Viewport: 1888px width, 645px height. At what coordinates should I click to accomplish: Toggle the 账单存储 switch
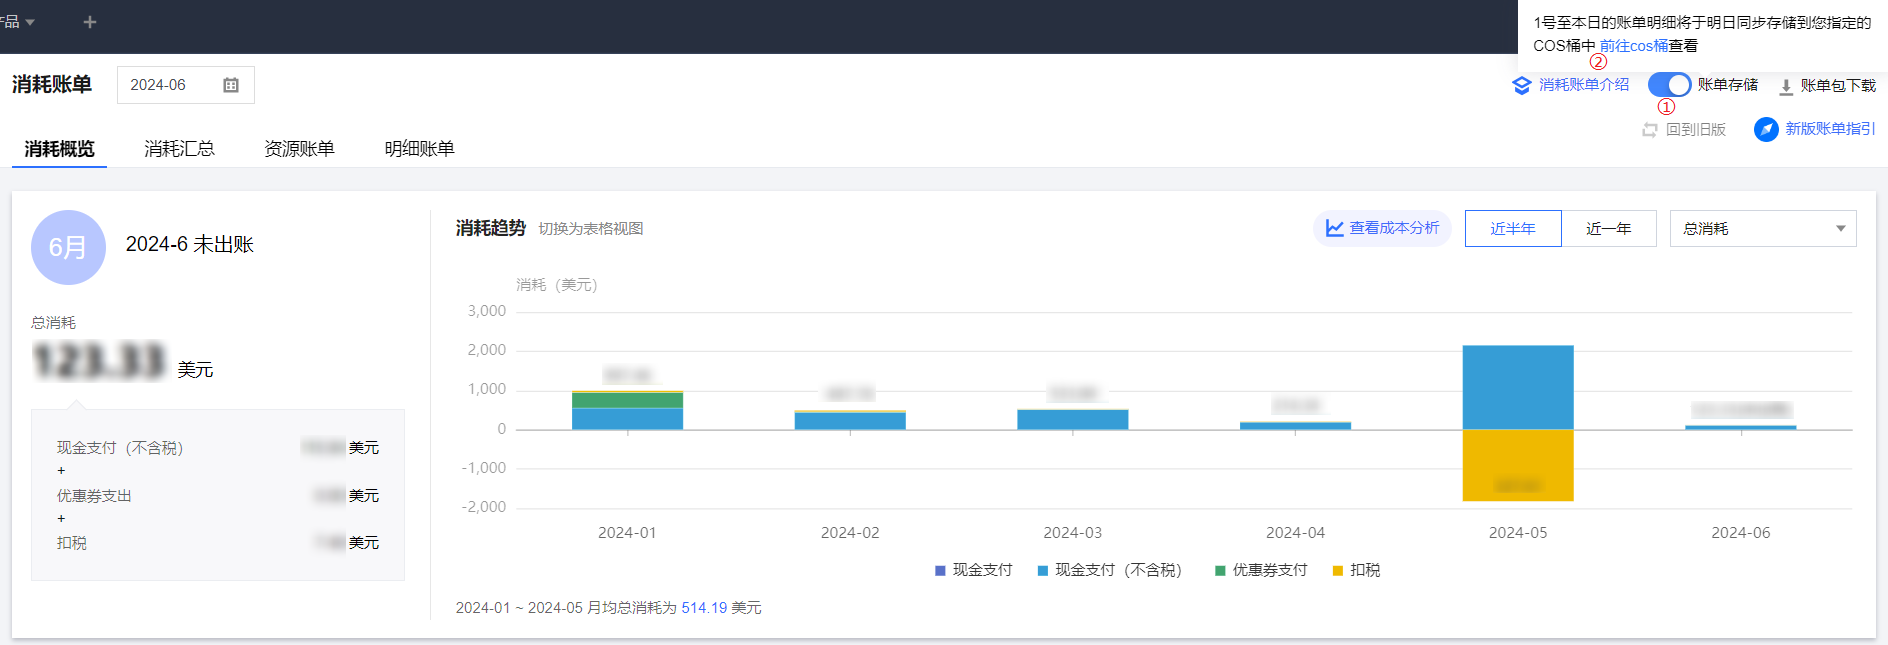tap(1668, 85)
